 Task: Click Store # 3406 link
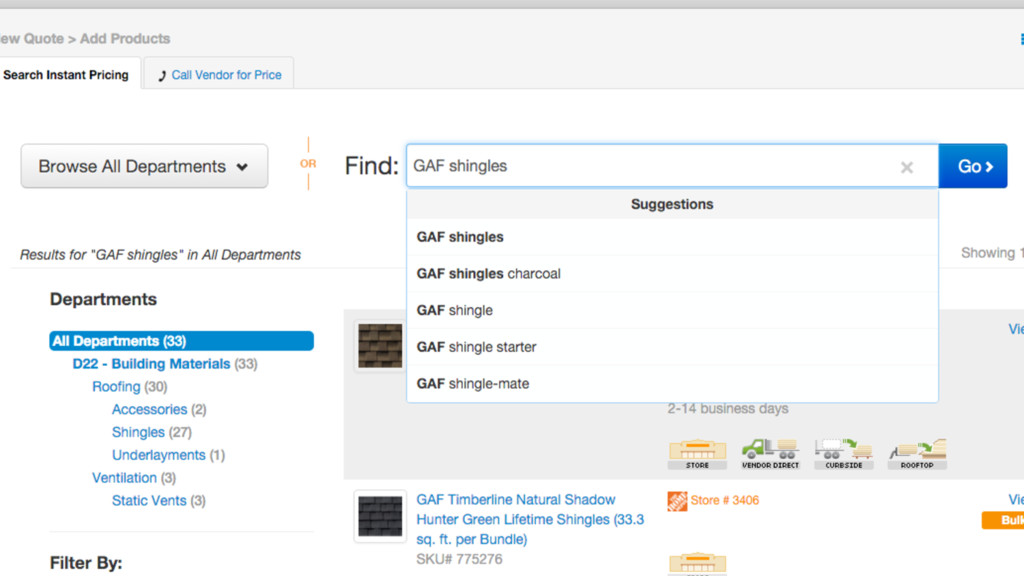pos(725,500)
